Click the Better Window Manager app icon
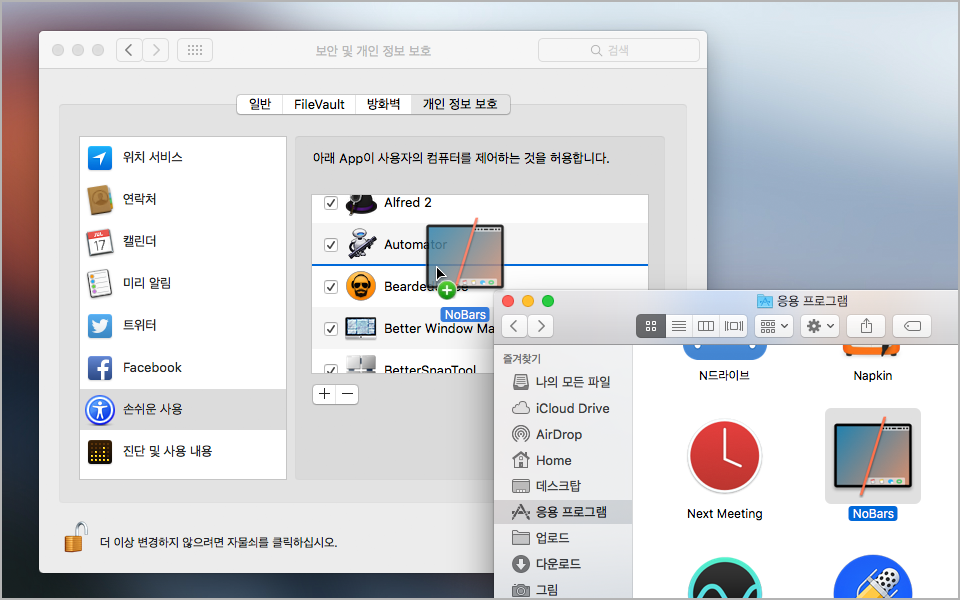960x600 pixels. click(x=361, y=328)
